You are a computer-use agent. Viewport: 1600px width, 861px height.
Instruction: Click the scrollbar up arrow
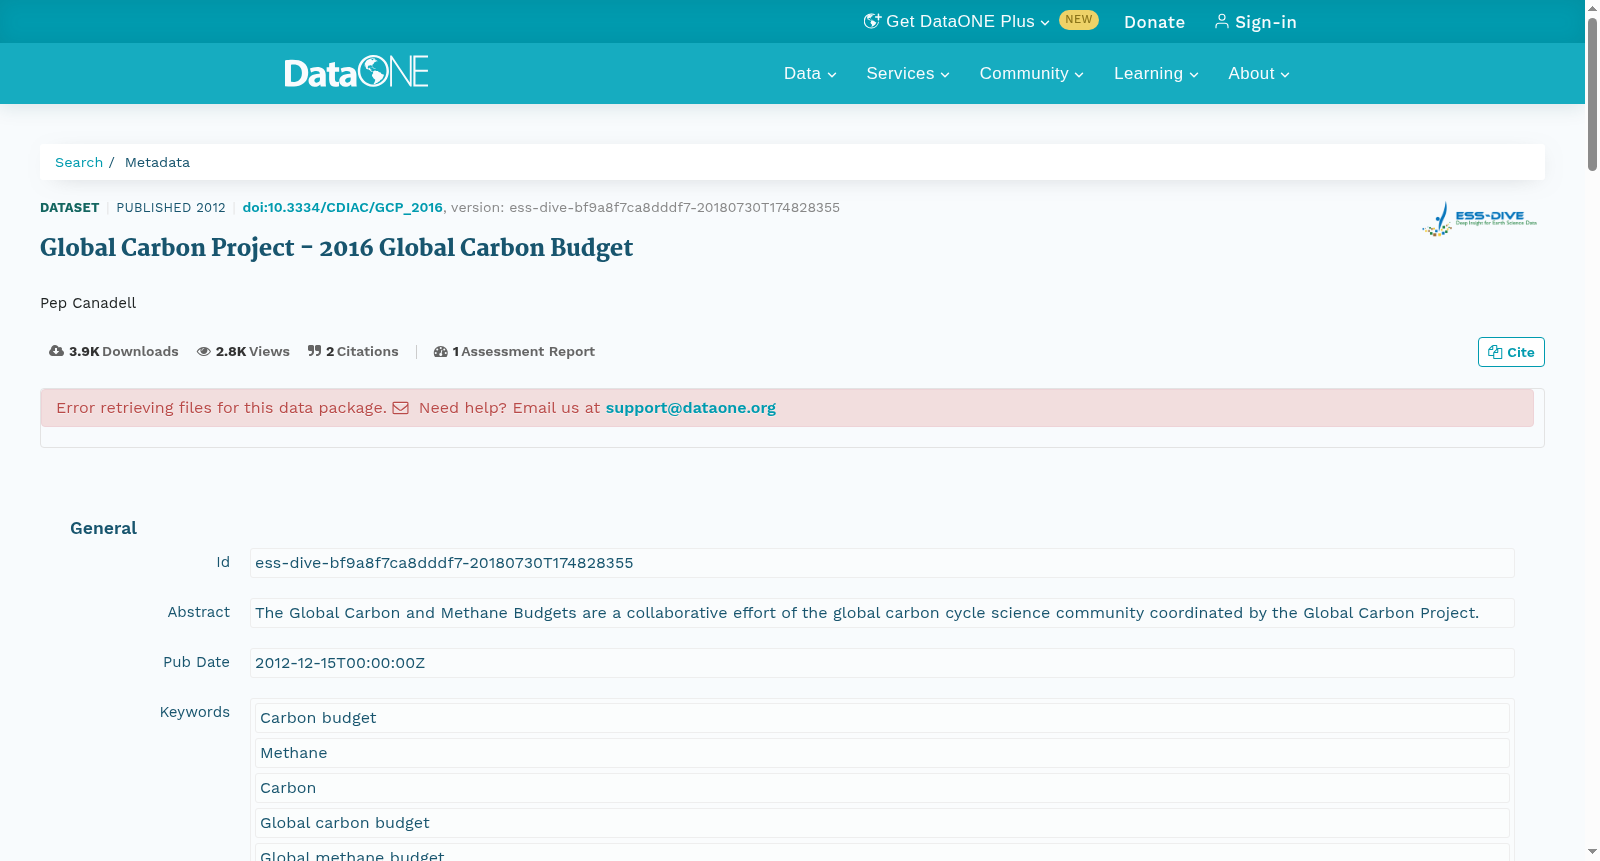pos(1592,7)
